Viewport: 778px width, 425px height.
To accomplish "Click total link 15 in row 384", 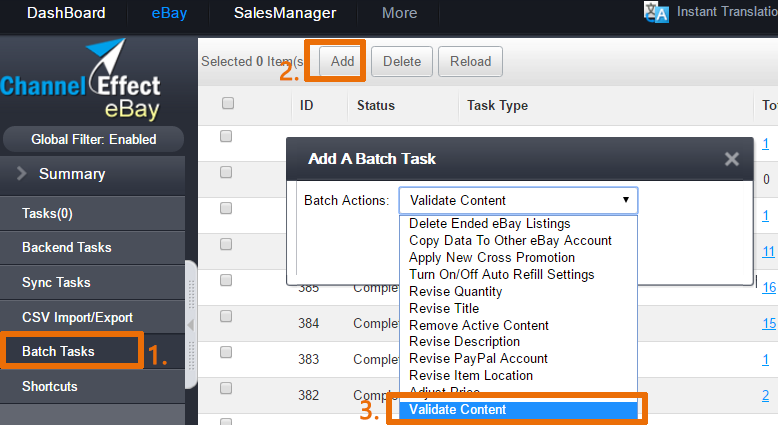I will click(769, 323).
